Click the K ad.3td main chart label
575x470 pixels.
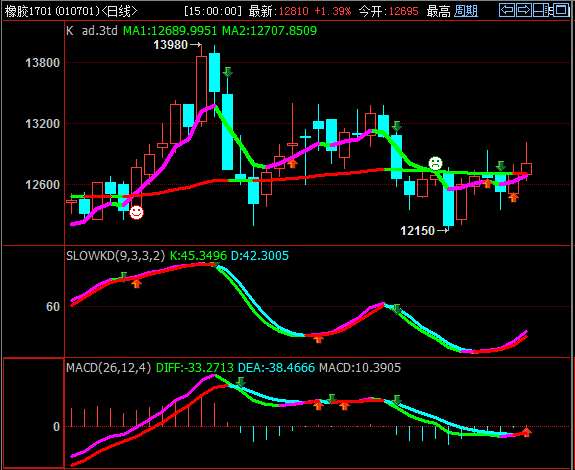92,30
